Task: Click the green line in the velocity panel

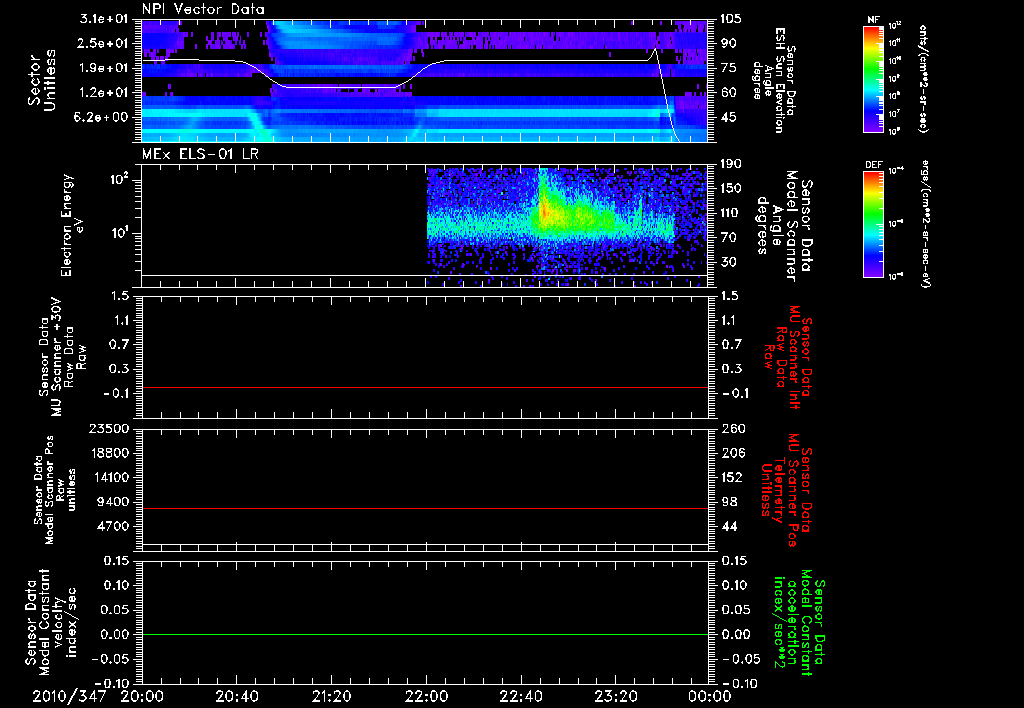Action: pos(425,634)
